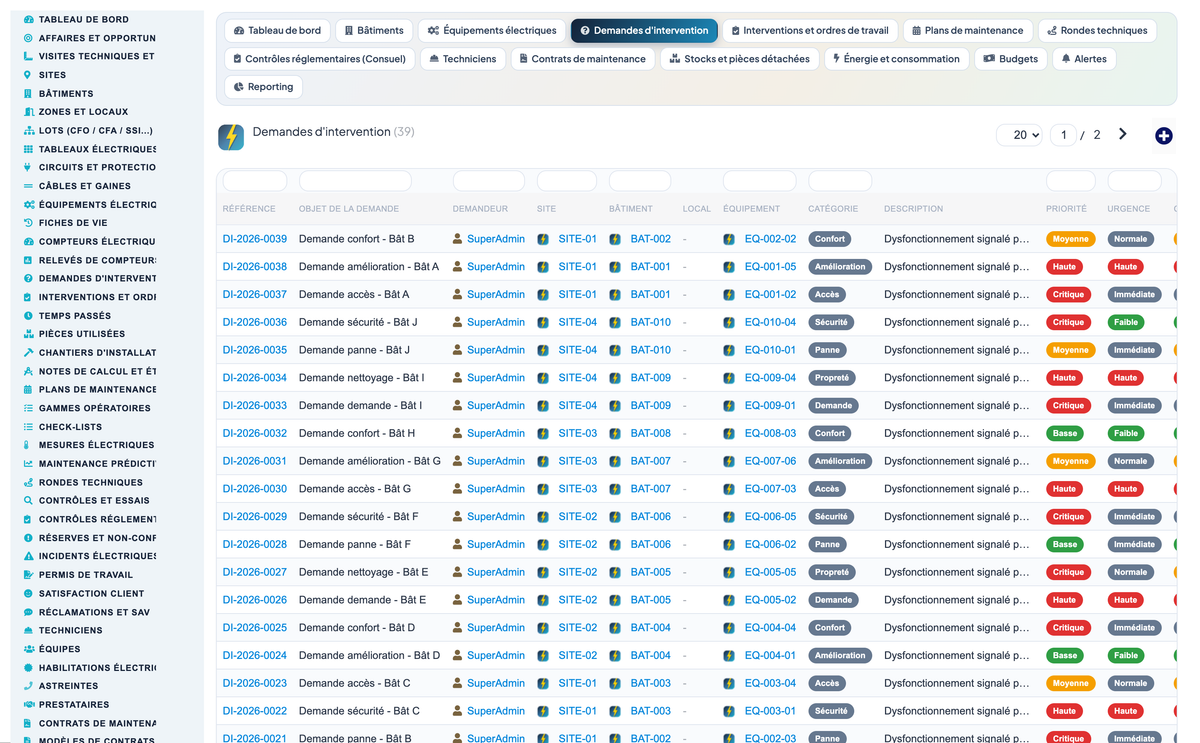Open Temps passés clock icon
This screenshot has height=743, width=1200.
28,315
